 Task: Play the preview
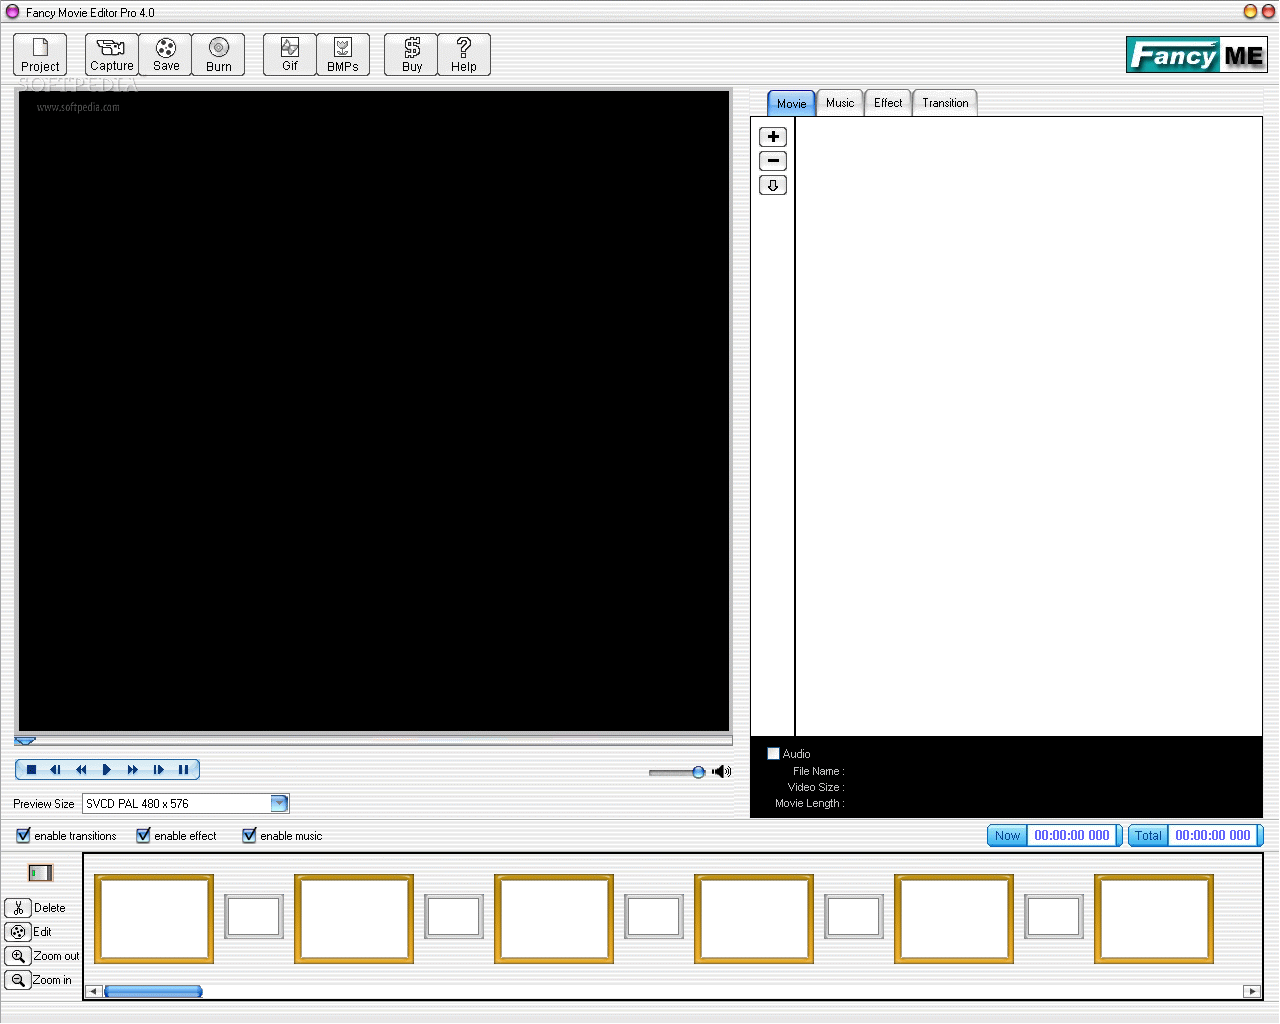click(x=107, y=769)
